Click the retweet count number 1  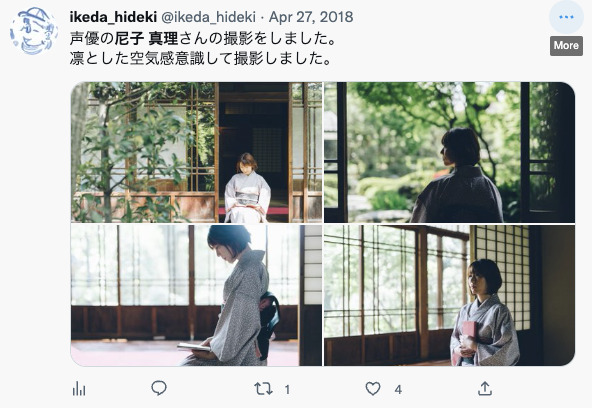287,390
